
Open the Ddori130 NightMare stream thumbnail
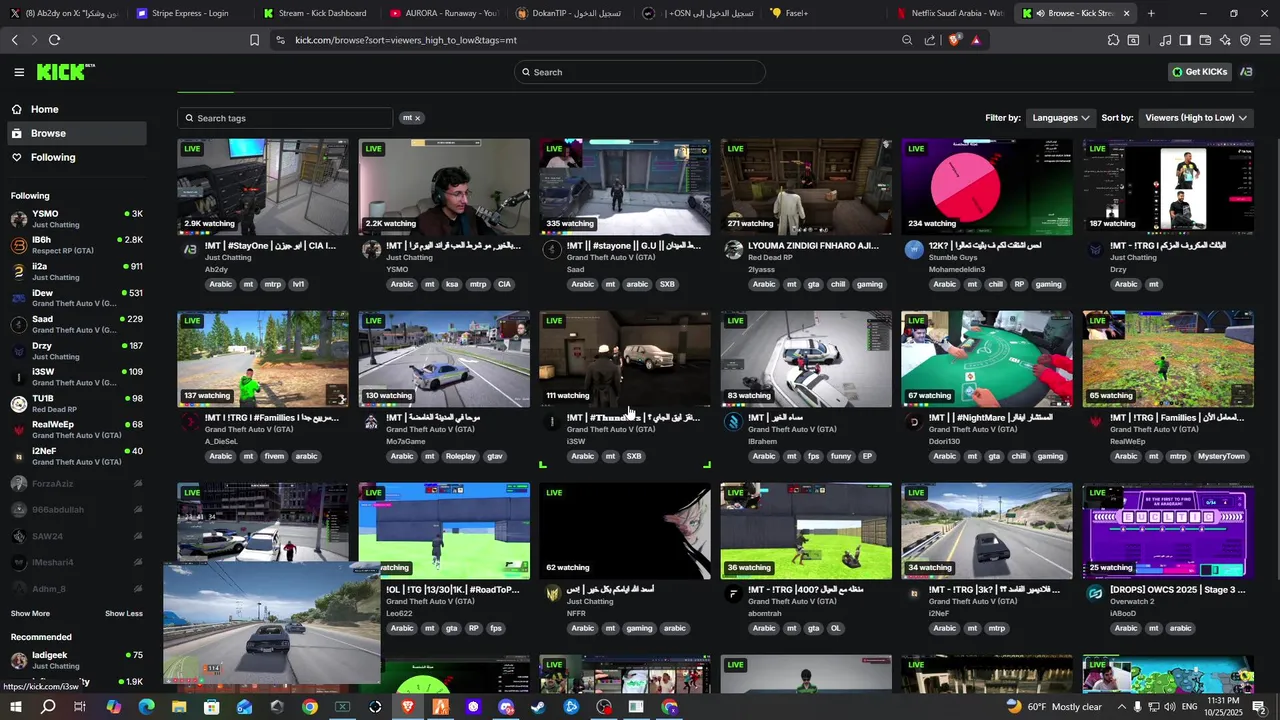tap(987, 359)
